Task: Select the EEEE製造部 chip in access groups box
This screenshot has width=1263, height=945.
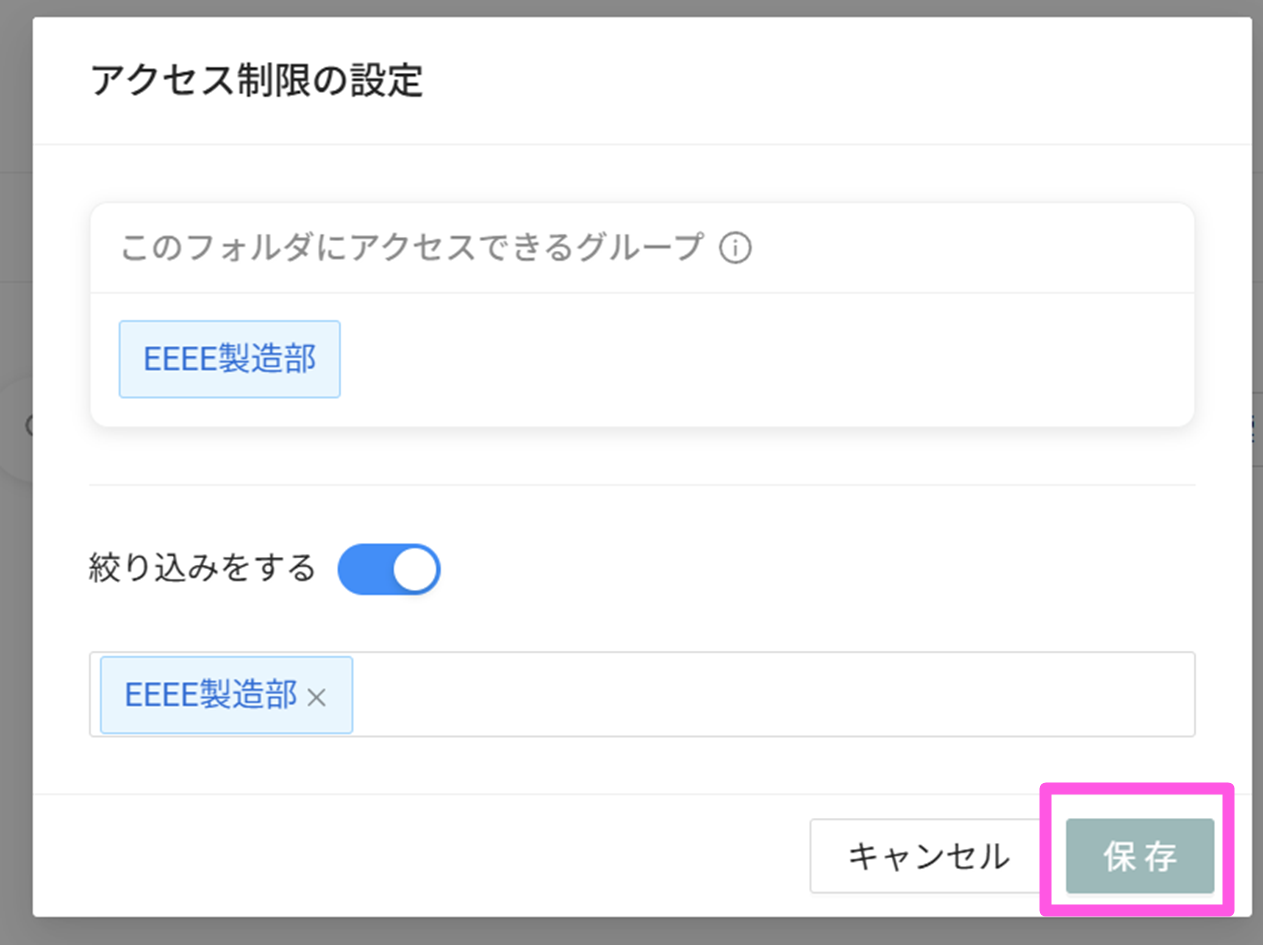Action: coord(230,359)
